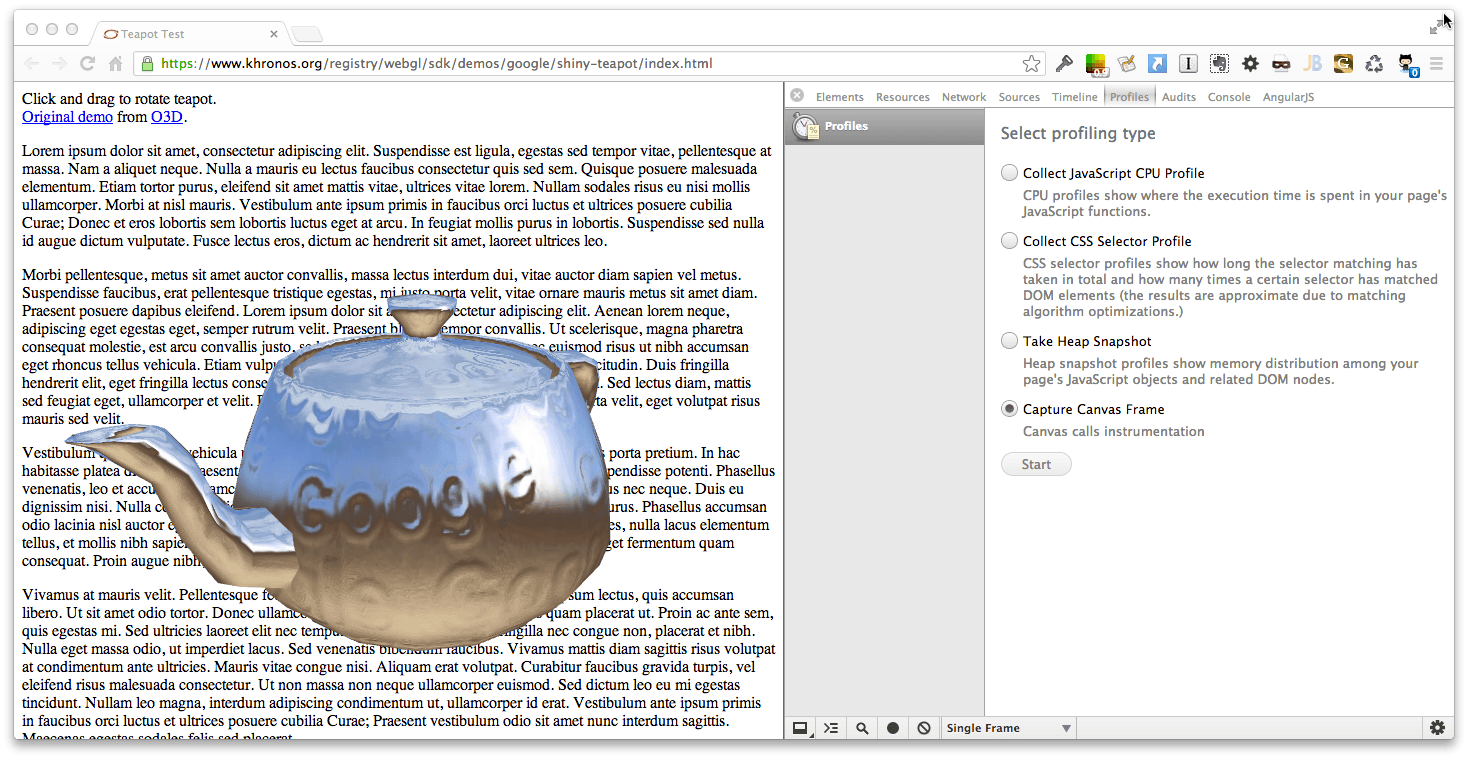Click the green HTTPS padlock icon

(148, 64)
